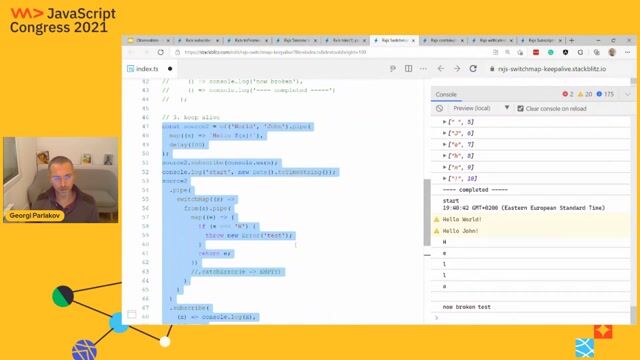Open the browser Collections icon
Viewport: 640px width, 360px height.
click(596, 52)
